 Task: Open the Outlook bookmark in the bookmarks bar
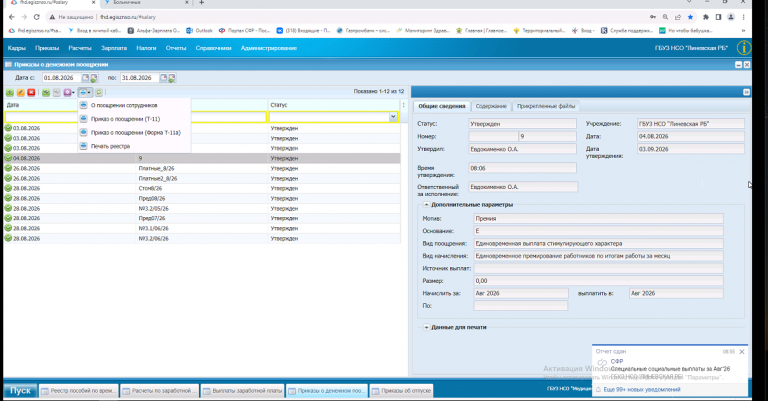pyautogui.click(x=199, y=30)
